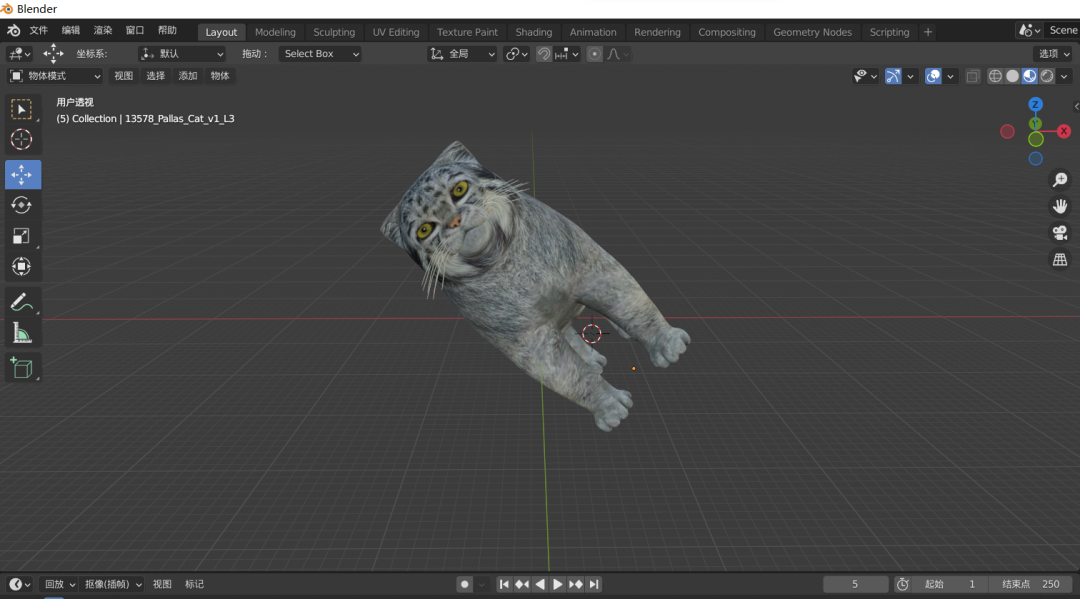Image resolution: width=1080 pixels, height=599 pixels.
Task: Toggle auto keying record button
Action: click(x=464, y=585)
